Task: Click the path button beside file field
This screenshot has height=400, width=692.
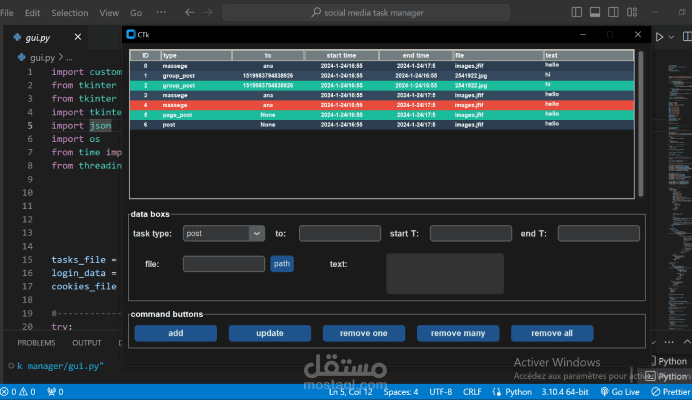Action: (x=282, y=264)
